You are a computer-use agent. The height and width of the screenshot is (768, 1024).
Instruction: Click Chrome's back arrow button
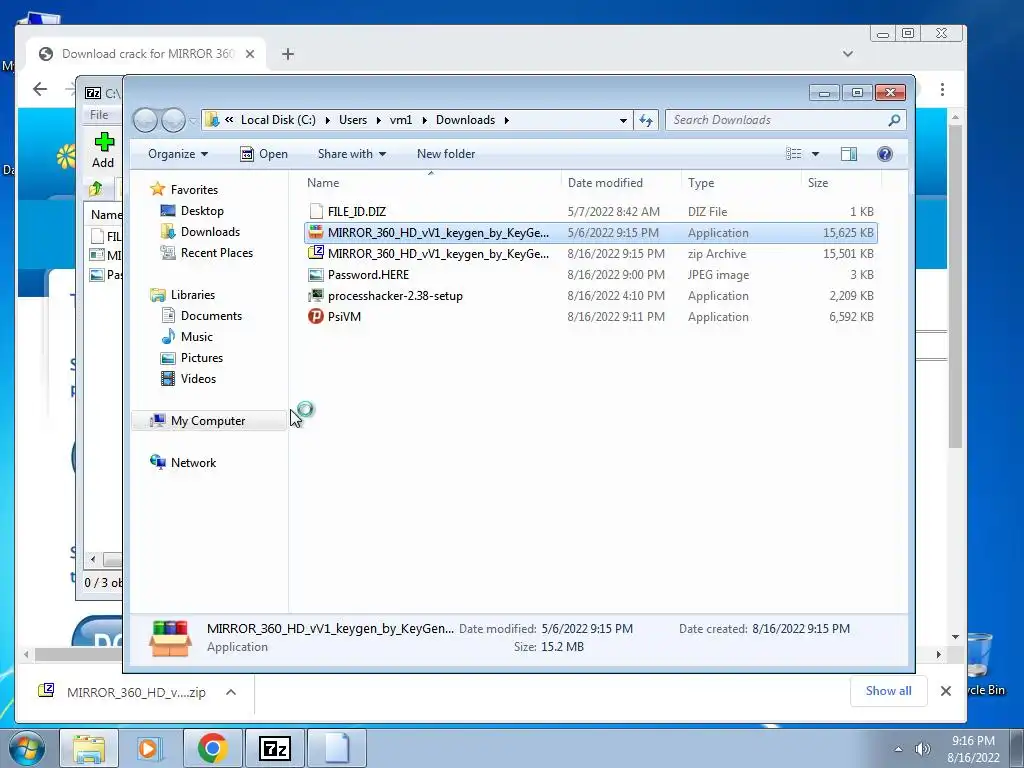[40, 89]
